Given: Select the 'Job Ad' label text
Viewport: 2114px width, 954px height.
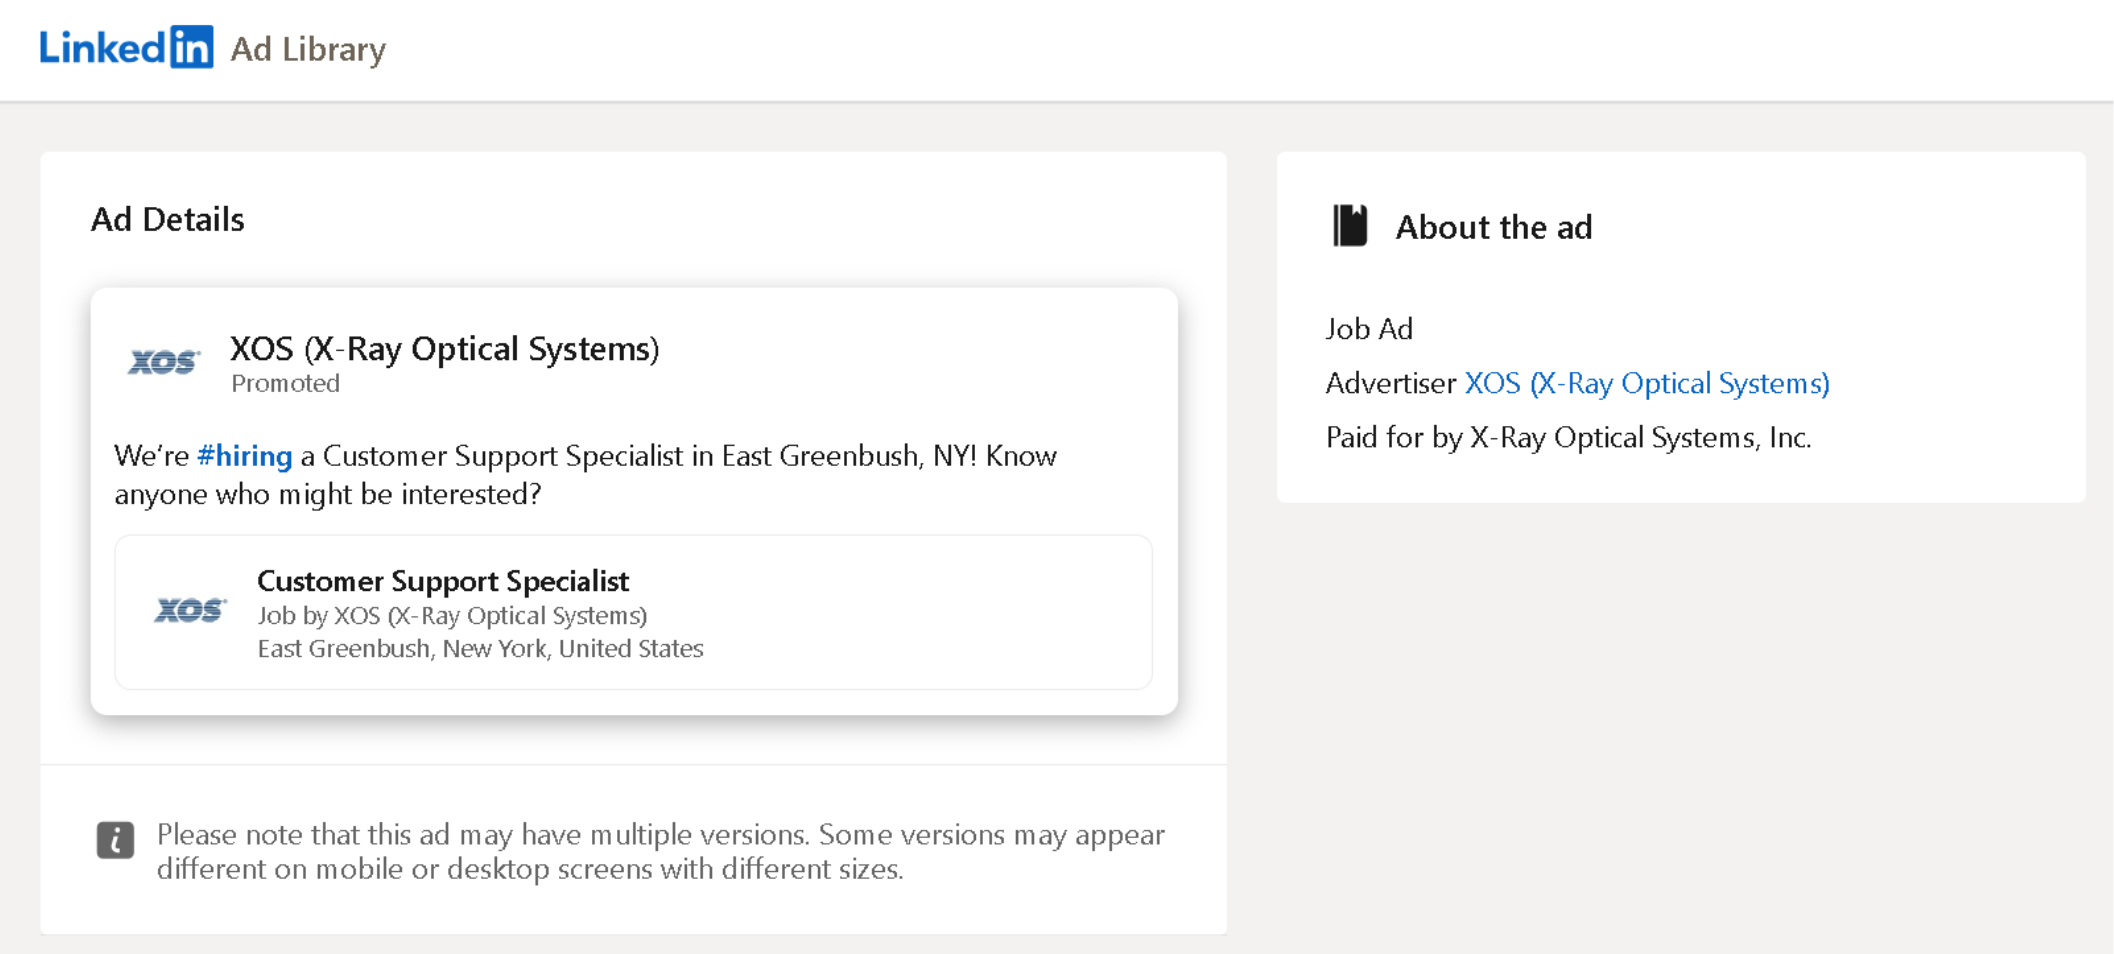Looking at the screenshot, I should [x=1368, y=328].
